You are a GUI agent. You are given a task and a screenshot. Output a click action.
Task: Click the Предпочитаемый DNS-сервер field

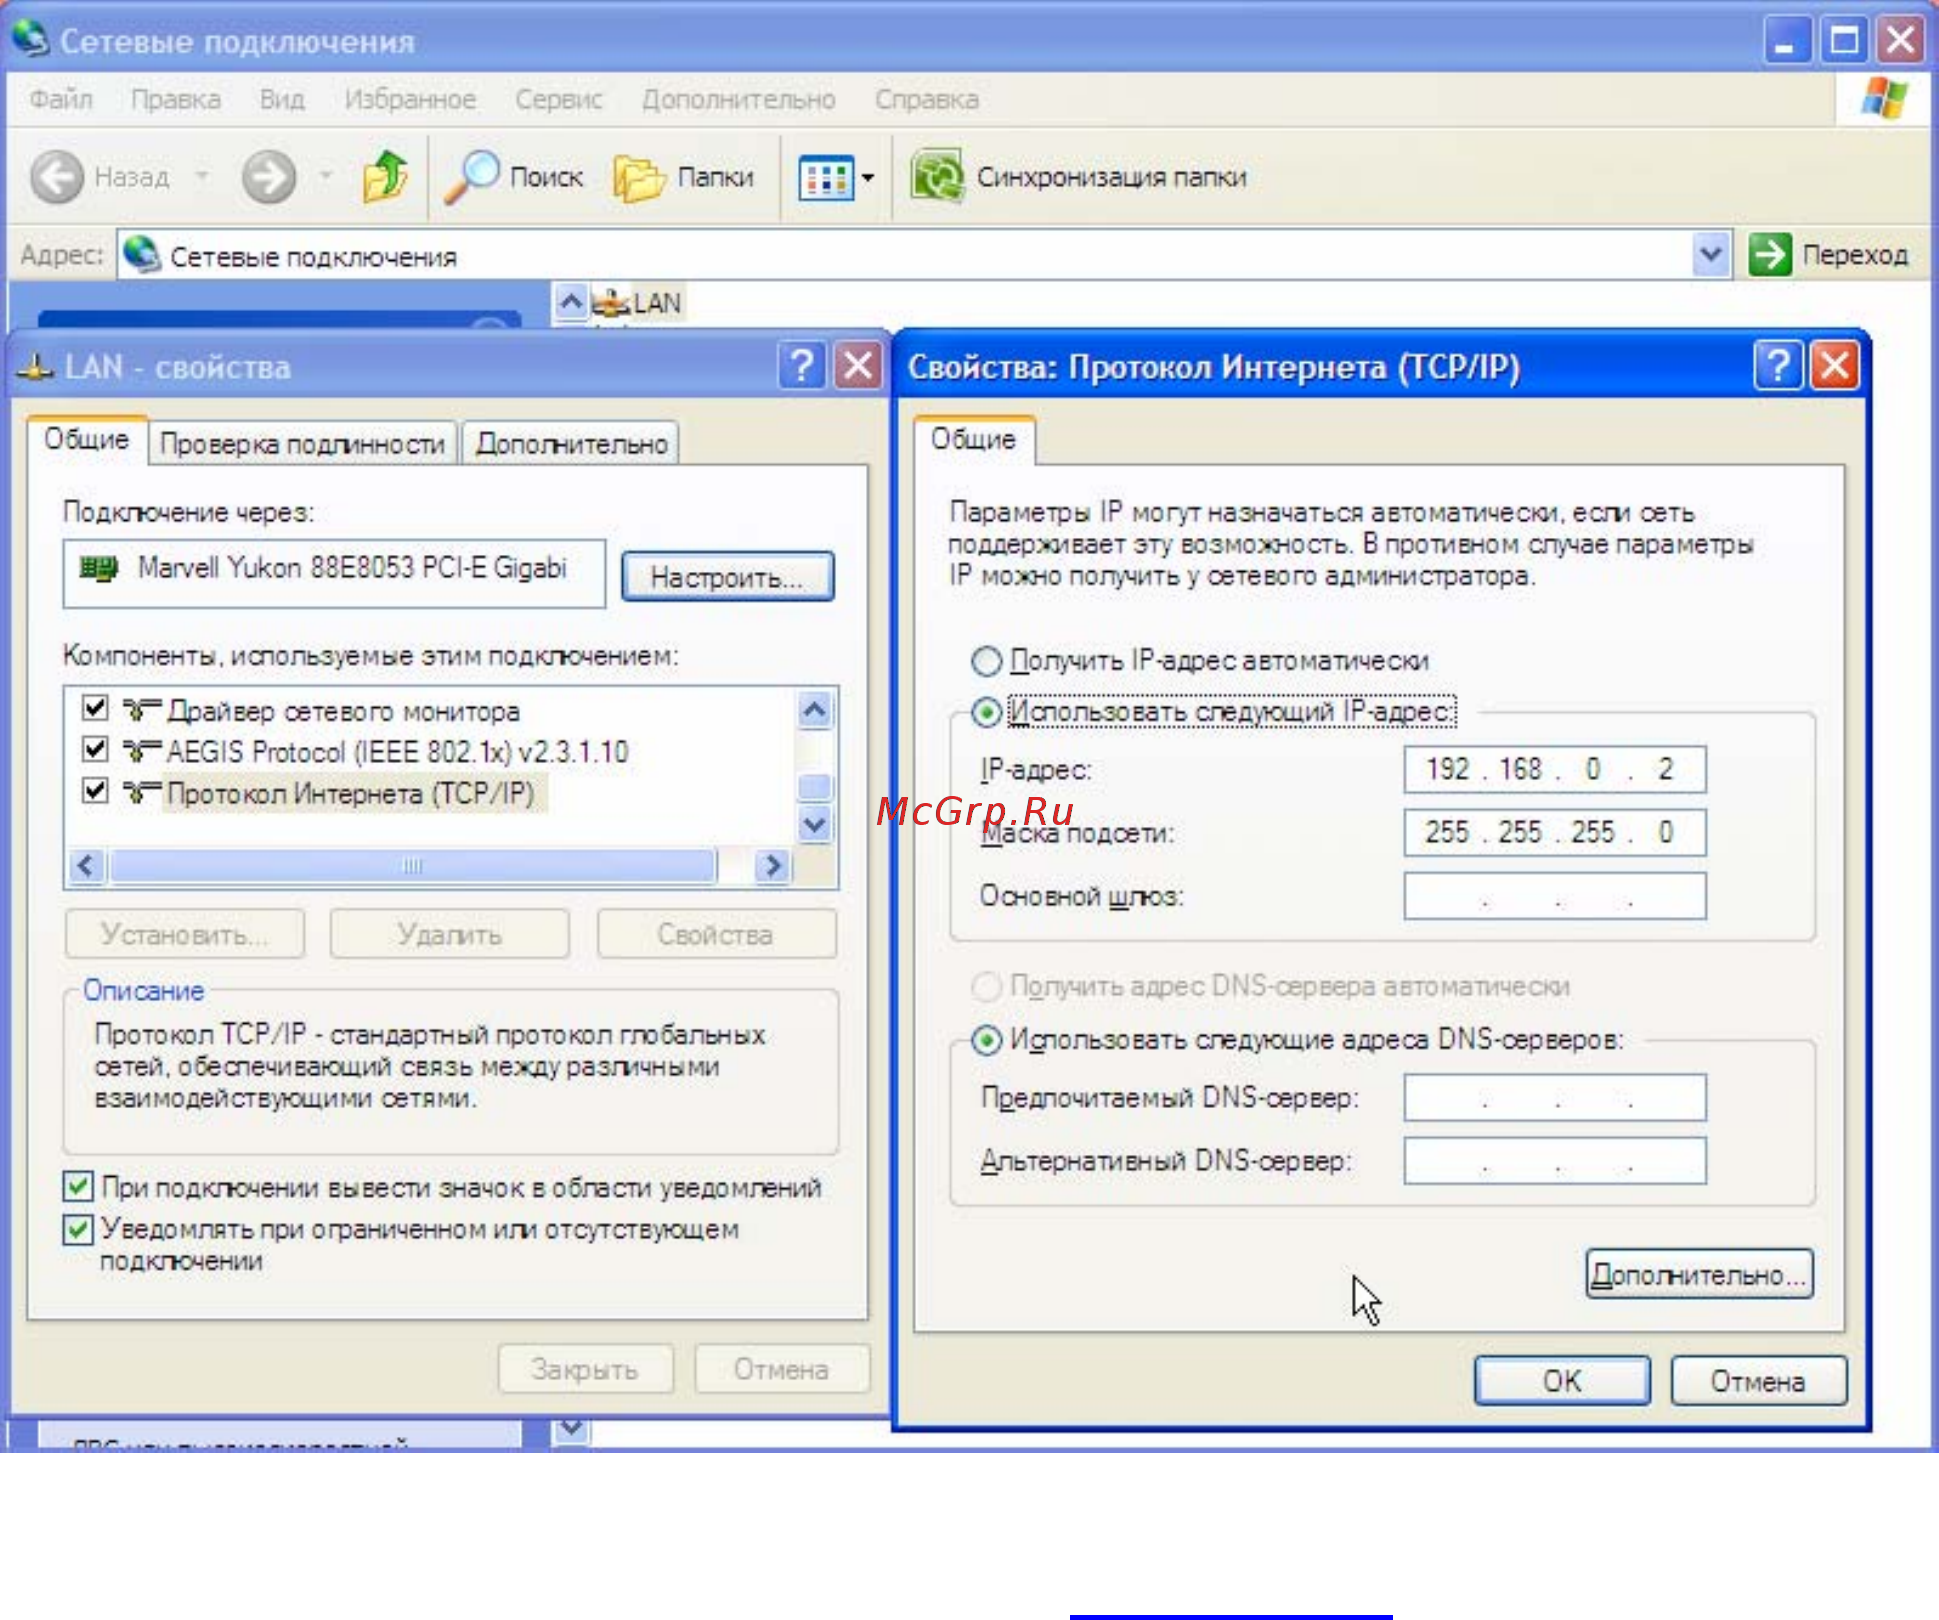[1555, 1098]
